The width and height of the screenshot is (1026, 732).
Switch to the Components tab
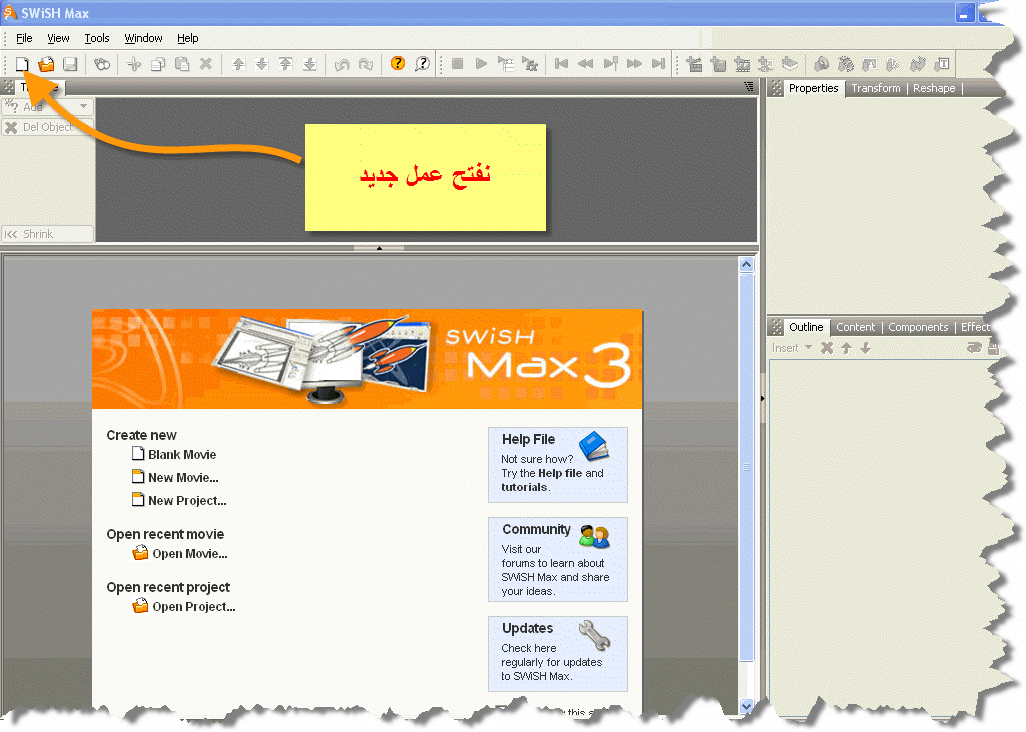(917, 327)
